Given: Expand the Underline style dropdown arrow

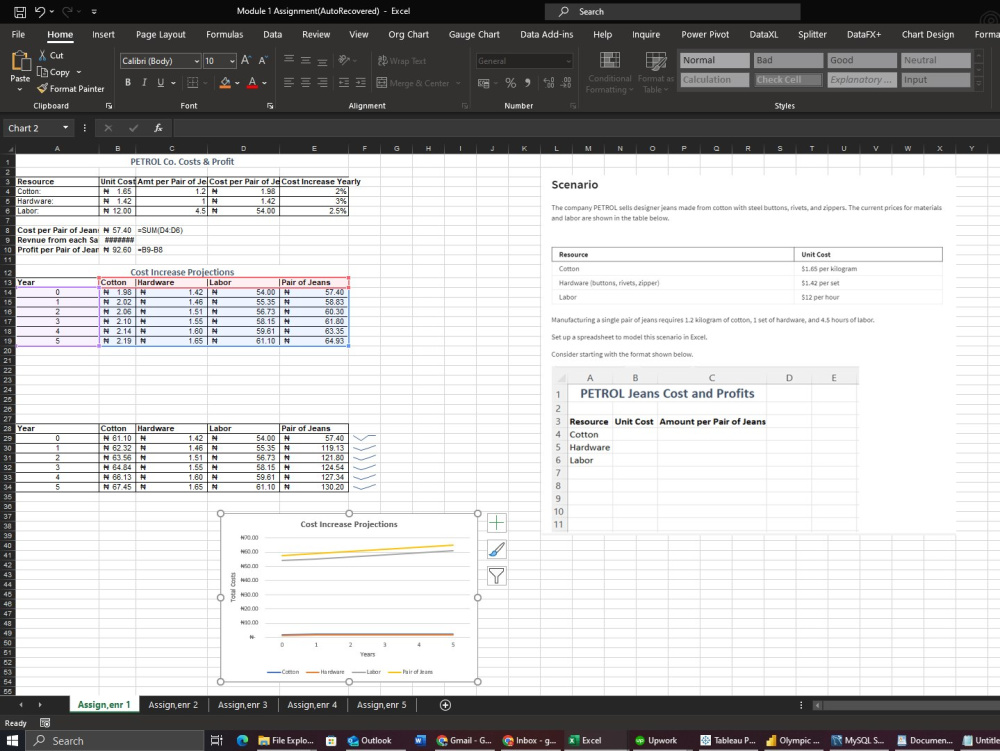Looking at the screenshot, I should (173, 82).
